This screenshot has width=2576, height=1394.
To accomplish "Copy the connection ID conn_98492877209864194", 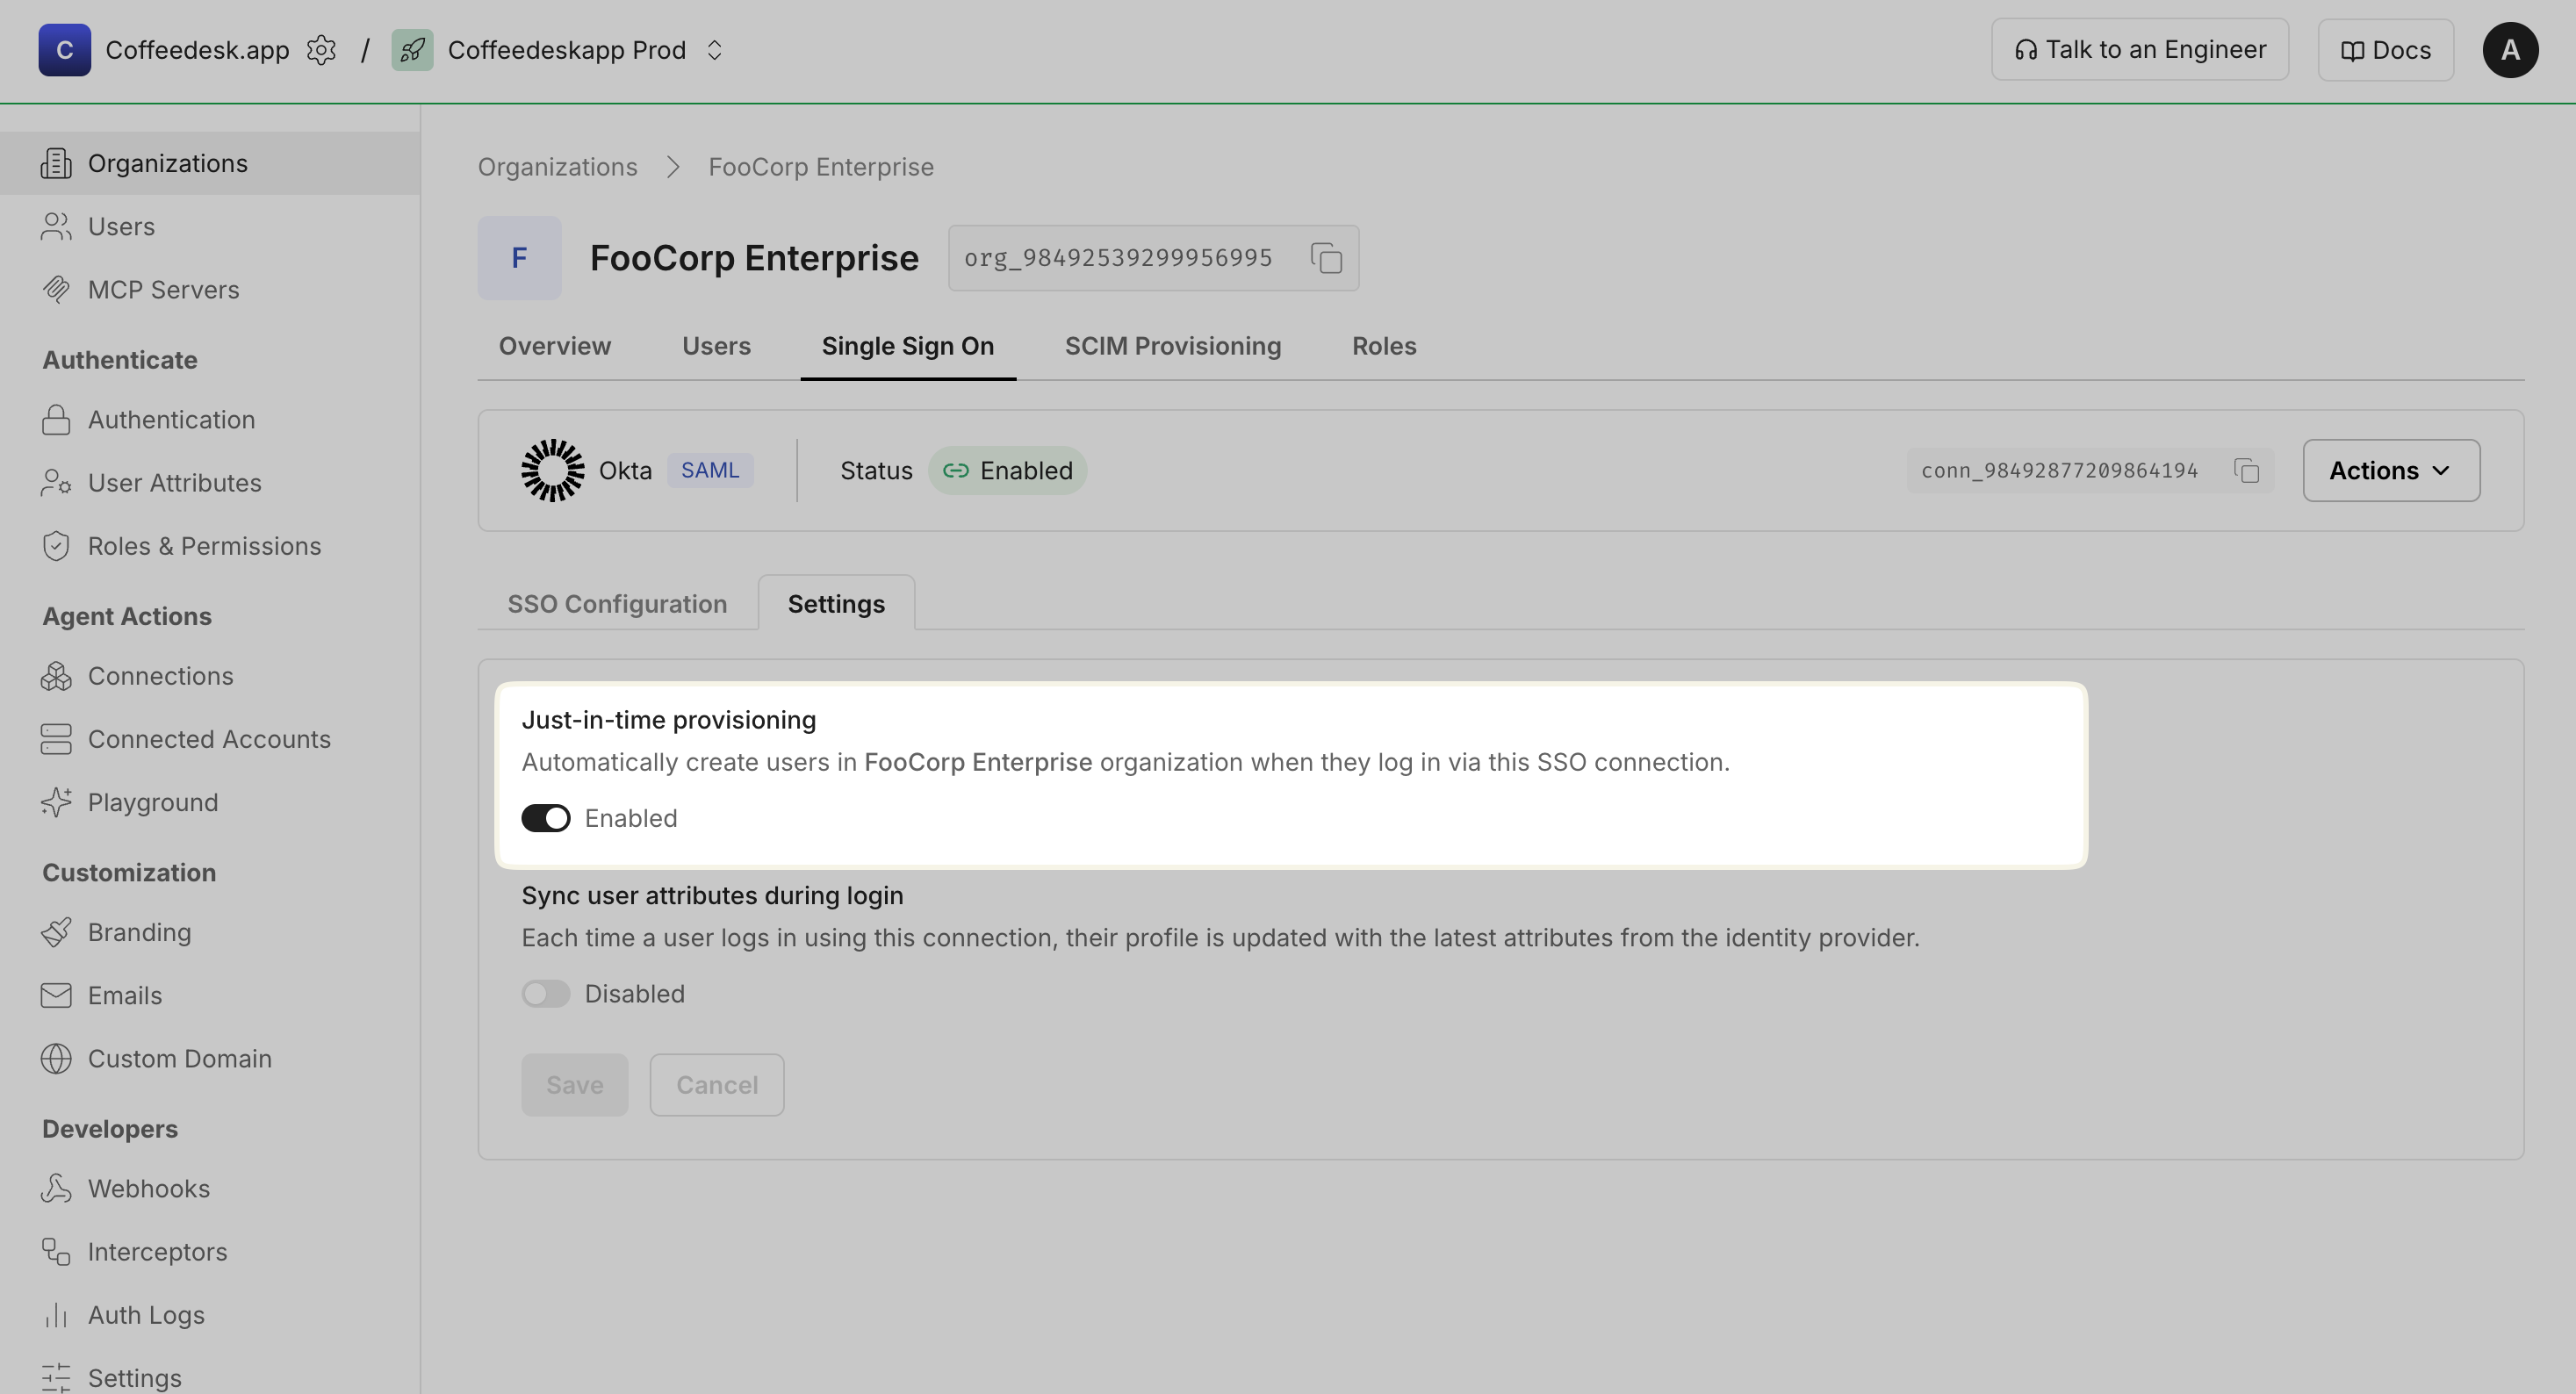I will (2246, 471).
